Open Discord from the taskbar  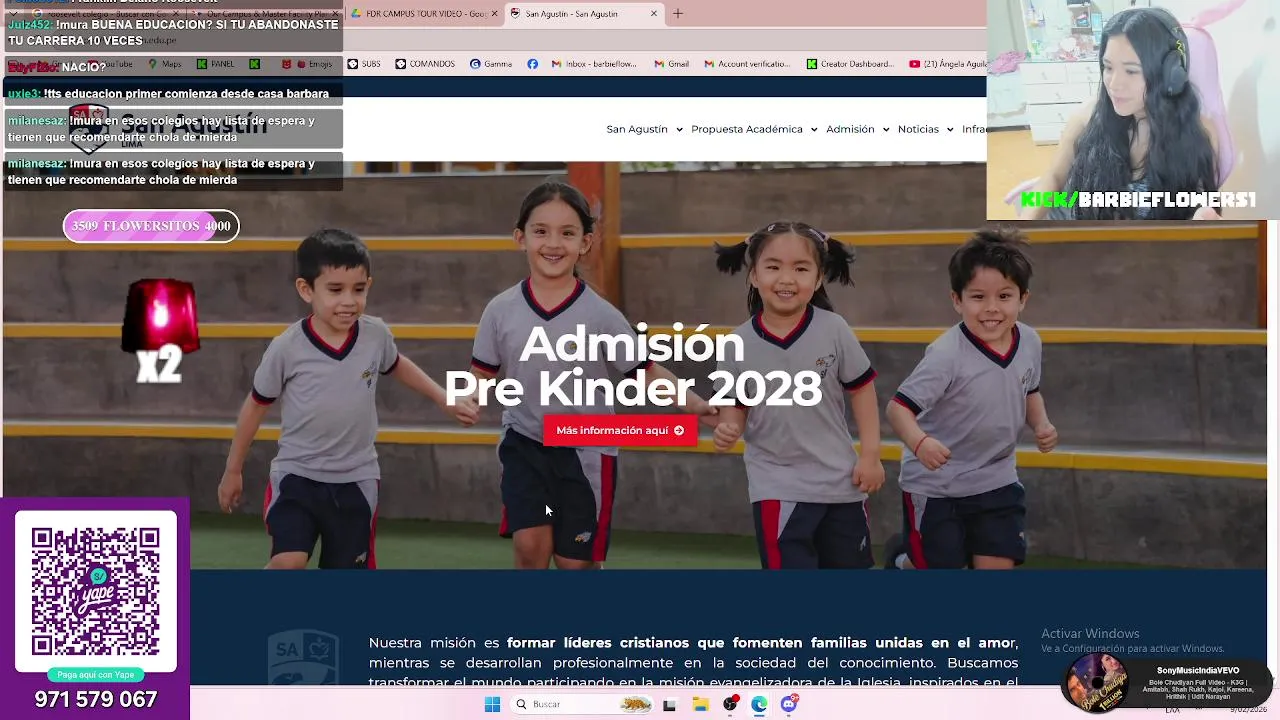[x=789, y=704]
